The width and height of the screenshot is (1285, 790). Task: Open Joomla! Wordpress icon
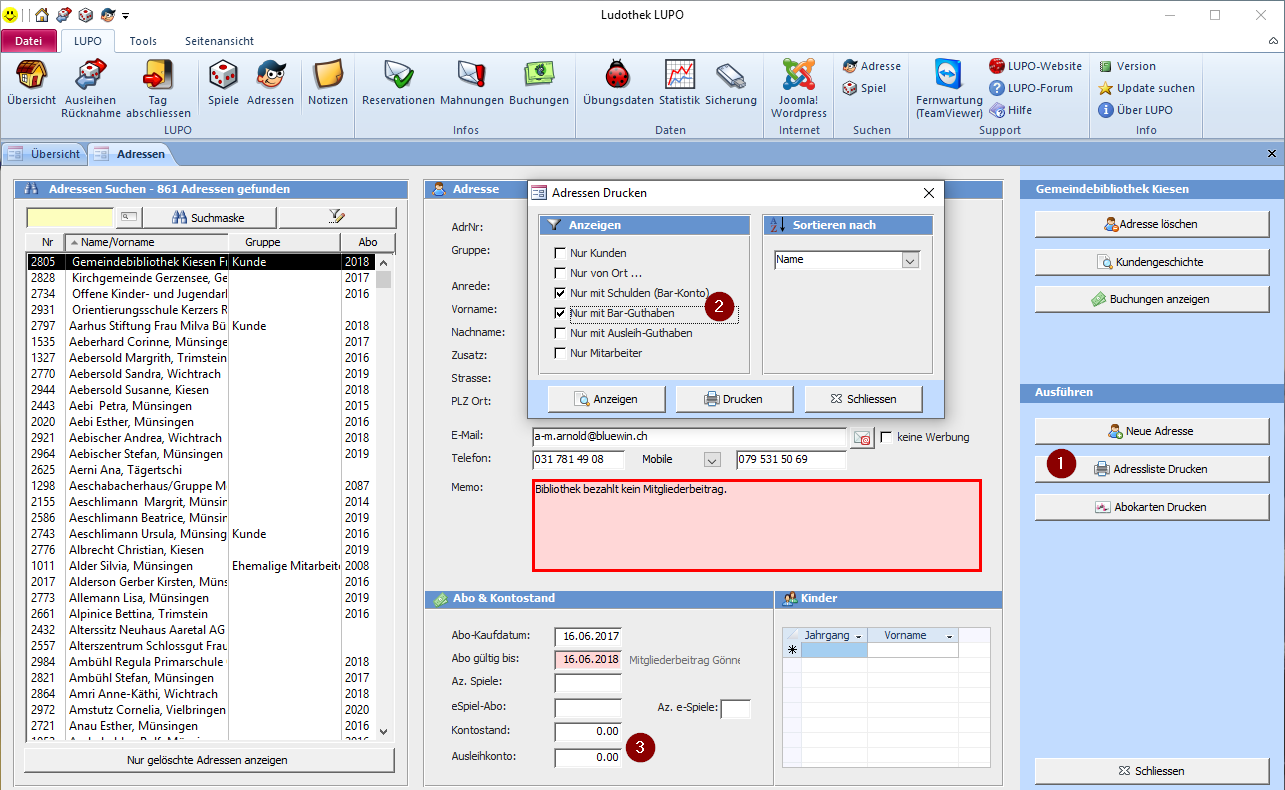[799, 88]
